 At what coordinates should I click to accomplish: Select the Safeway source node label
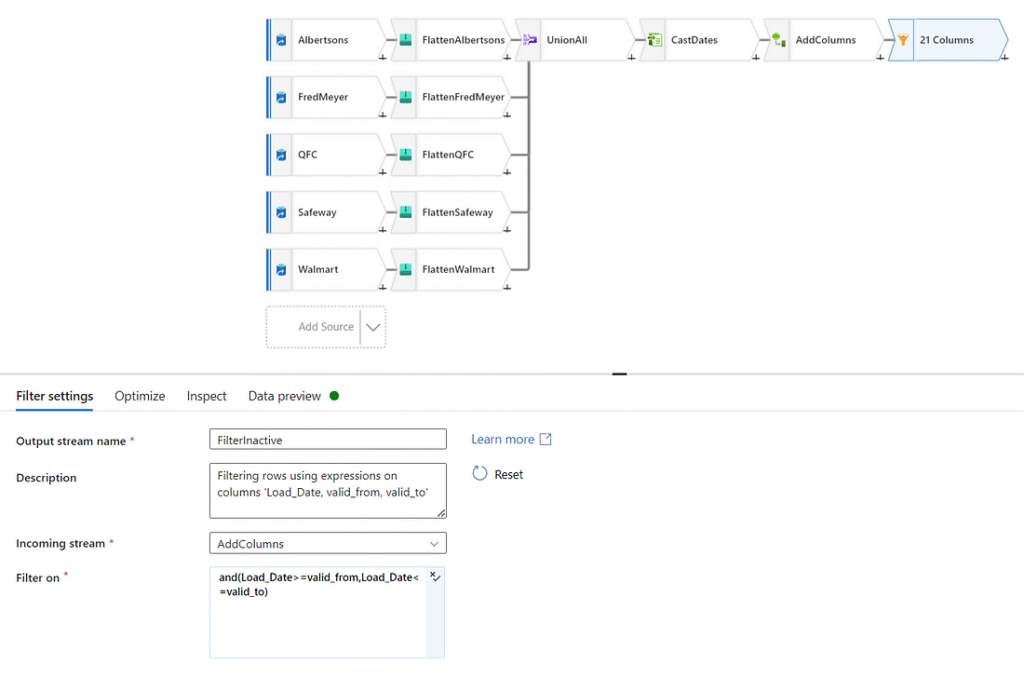317,212
